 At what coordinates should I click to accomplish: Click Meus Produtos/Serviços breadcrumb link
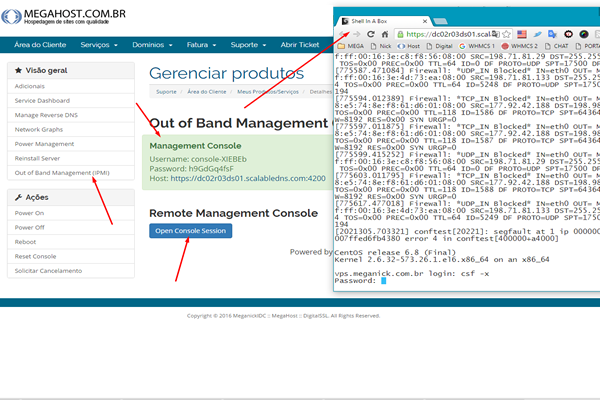268,92
